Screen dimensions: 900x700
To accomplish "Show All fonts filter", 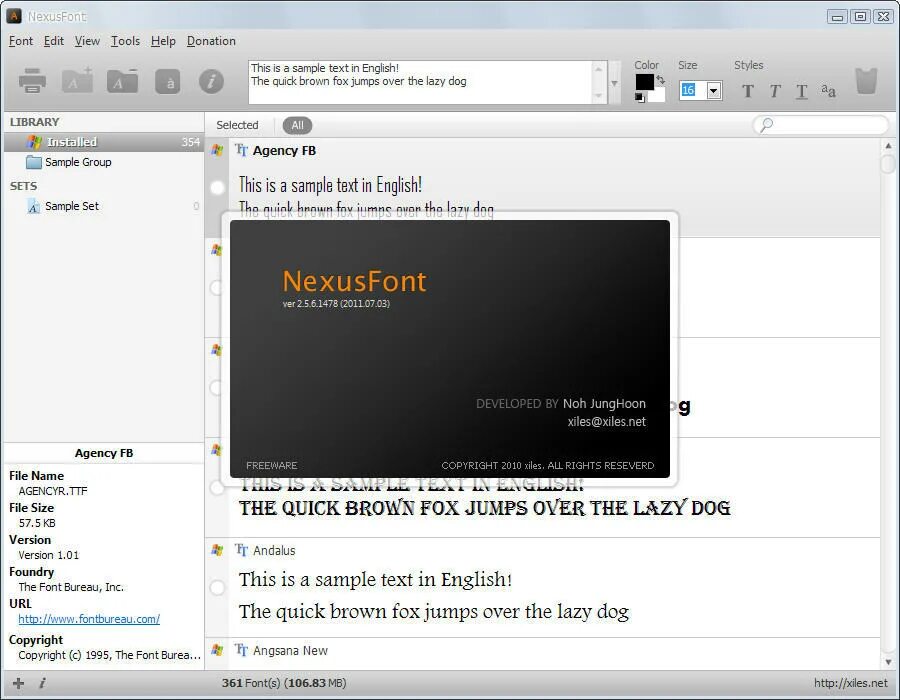I will (297, 125).
